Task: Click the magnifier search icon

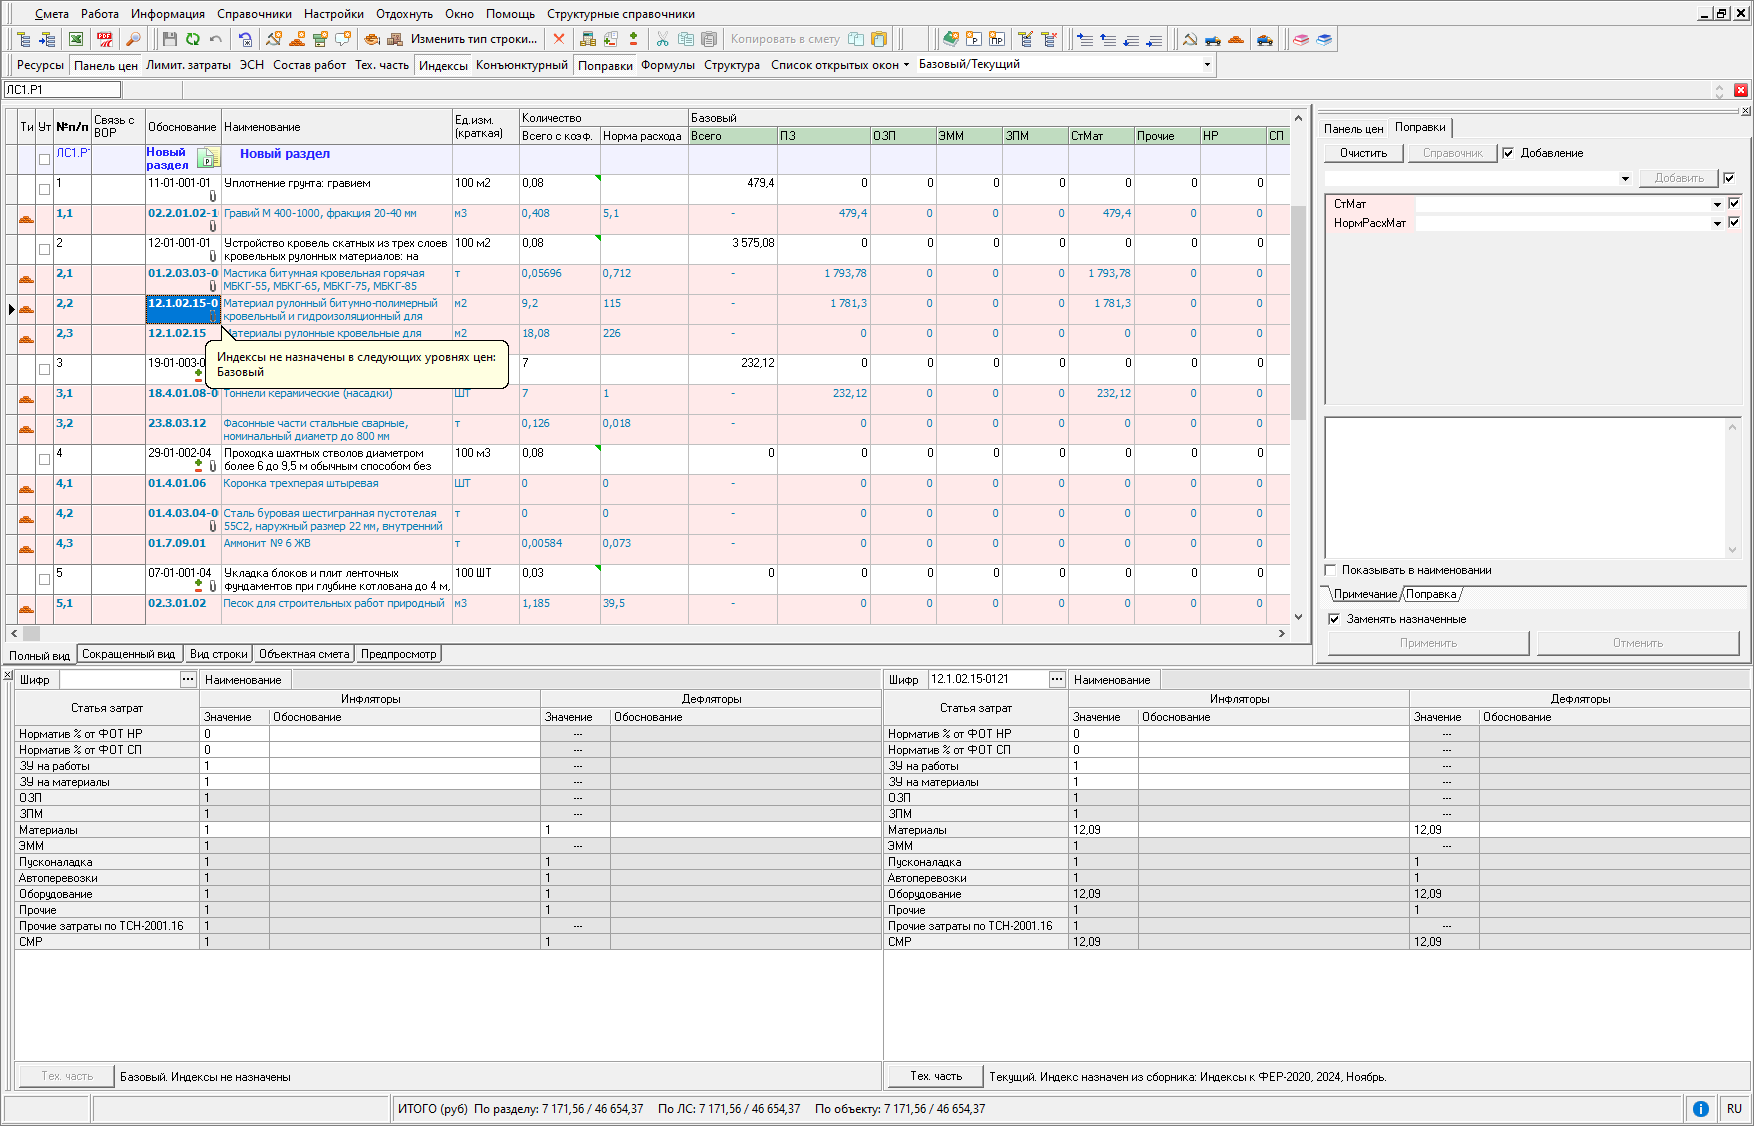Action: [x=132, y=39]
